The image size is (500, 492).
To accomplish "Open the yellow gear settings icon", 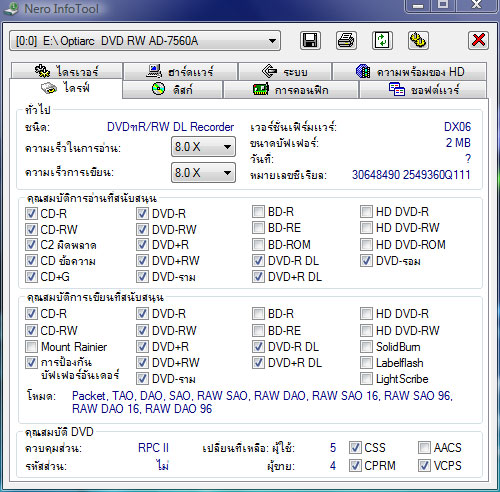I will click(x=418, y=41).
